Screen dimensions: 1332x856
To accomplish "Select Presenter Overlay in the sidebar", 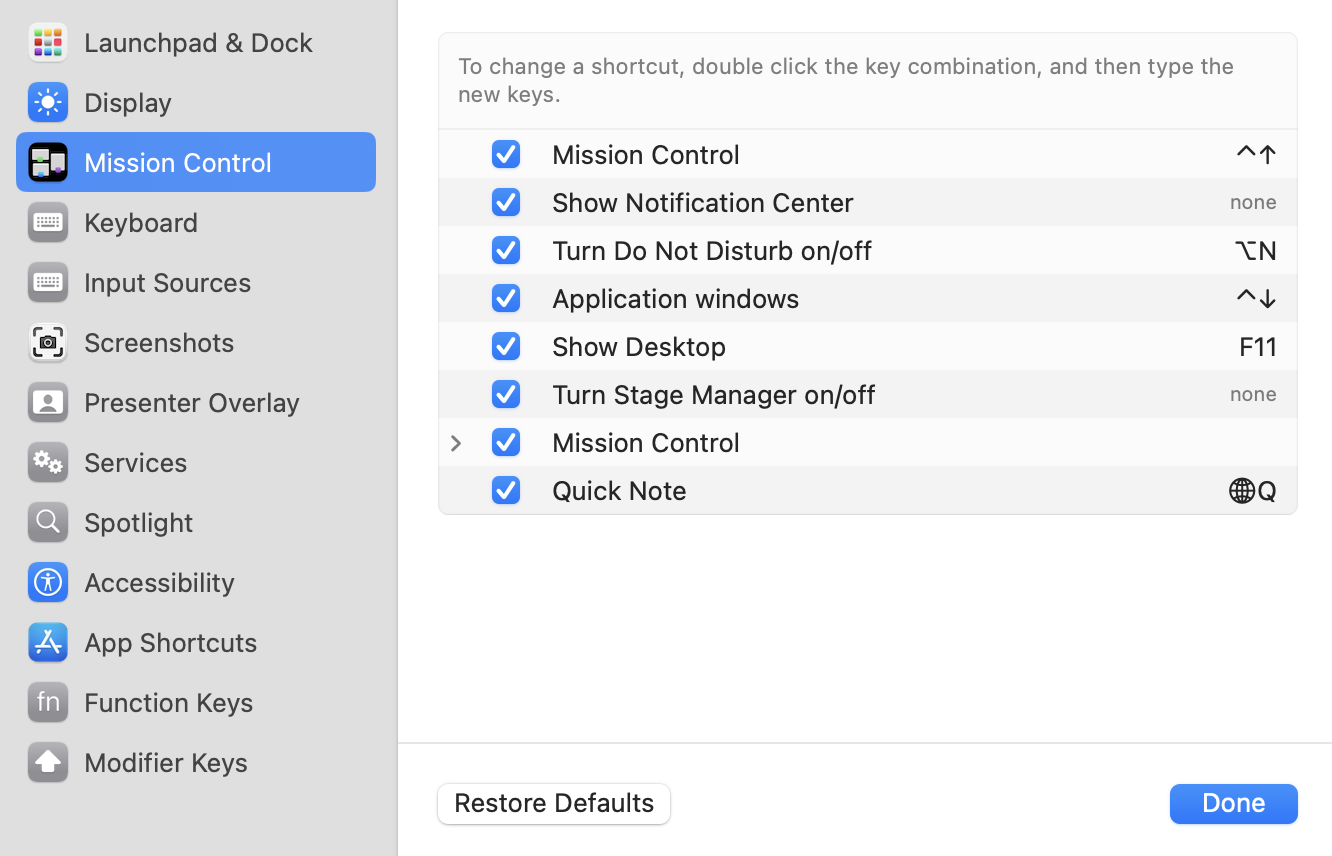I will [191, 402].
